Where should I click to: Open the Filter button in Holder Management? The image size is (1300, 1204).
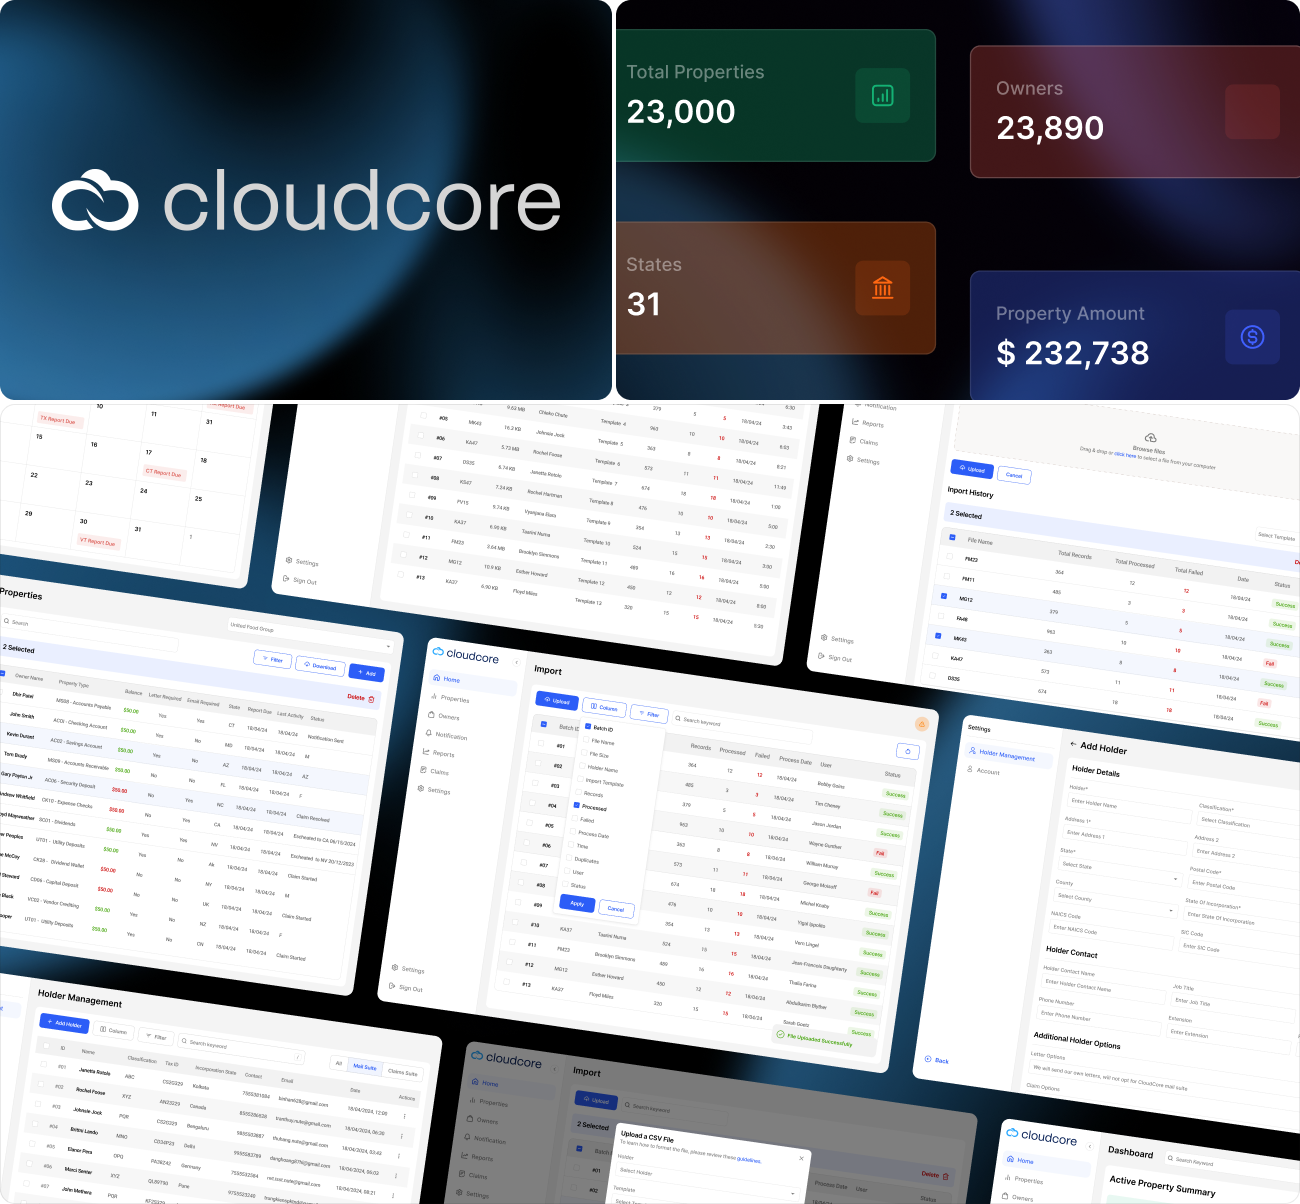155,1037
